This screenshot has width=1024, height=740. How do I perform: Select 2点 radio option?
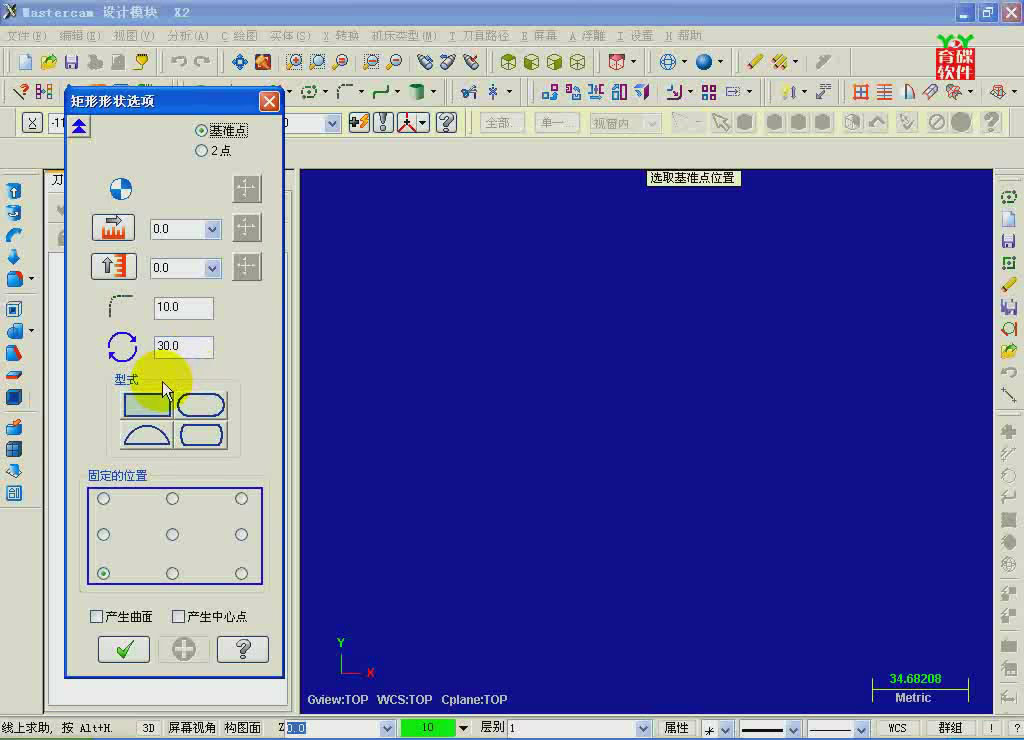click(213, 151)
